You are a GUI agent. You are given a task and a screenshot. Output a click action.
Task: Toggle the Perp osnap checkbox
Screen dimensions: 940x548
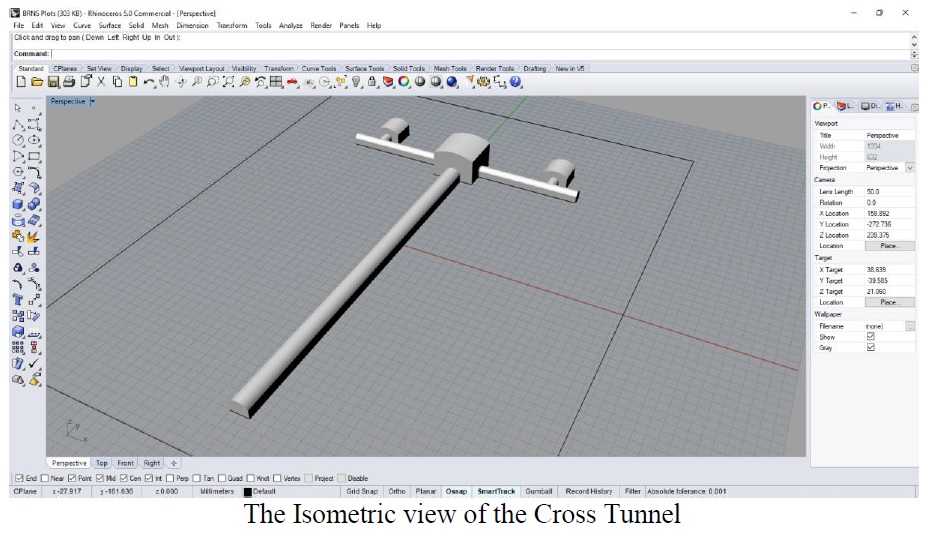click(170, 478)
